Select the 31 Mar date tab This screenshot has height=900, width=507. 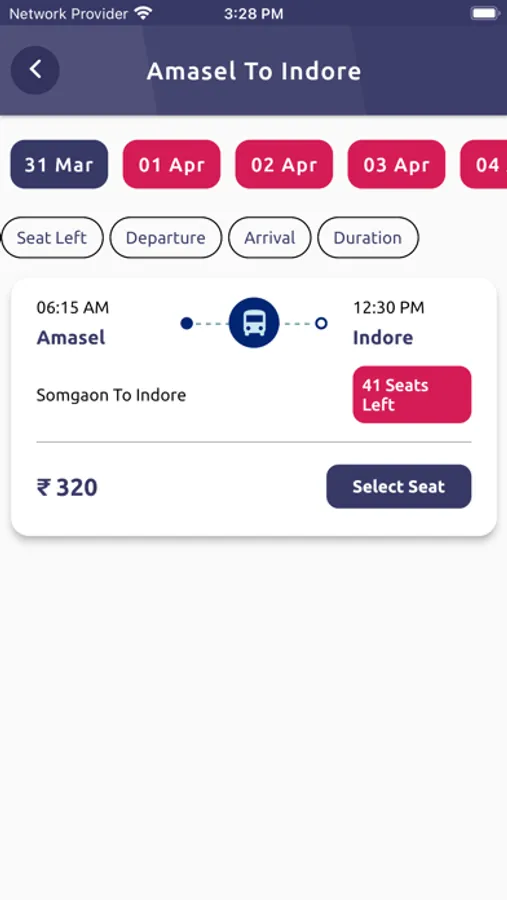(x=59, y=164)
